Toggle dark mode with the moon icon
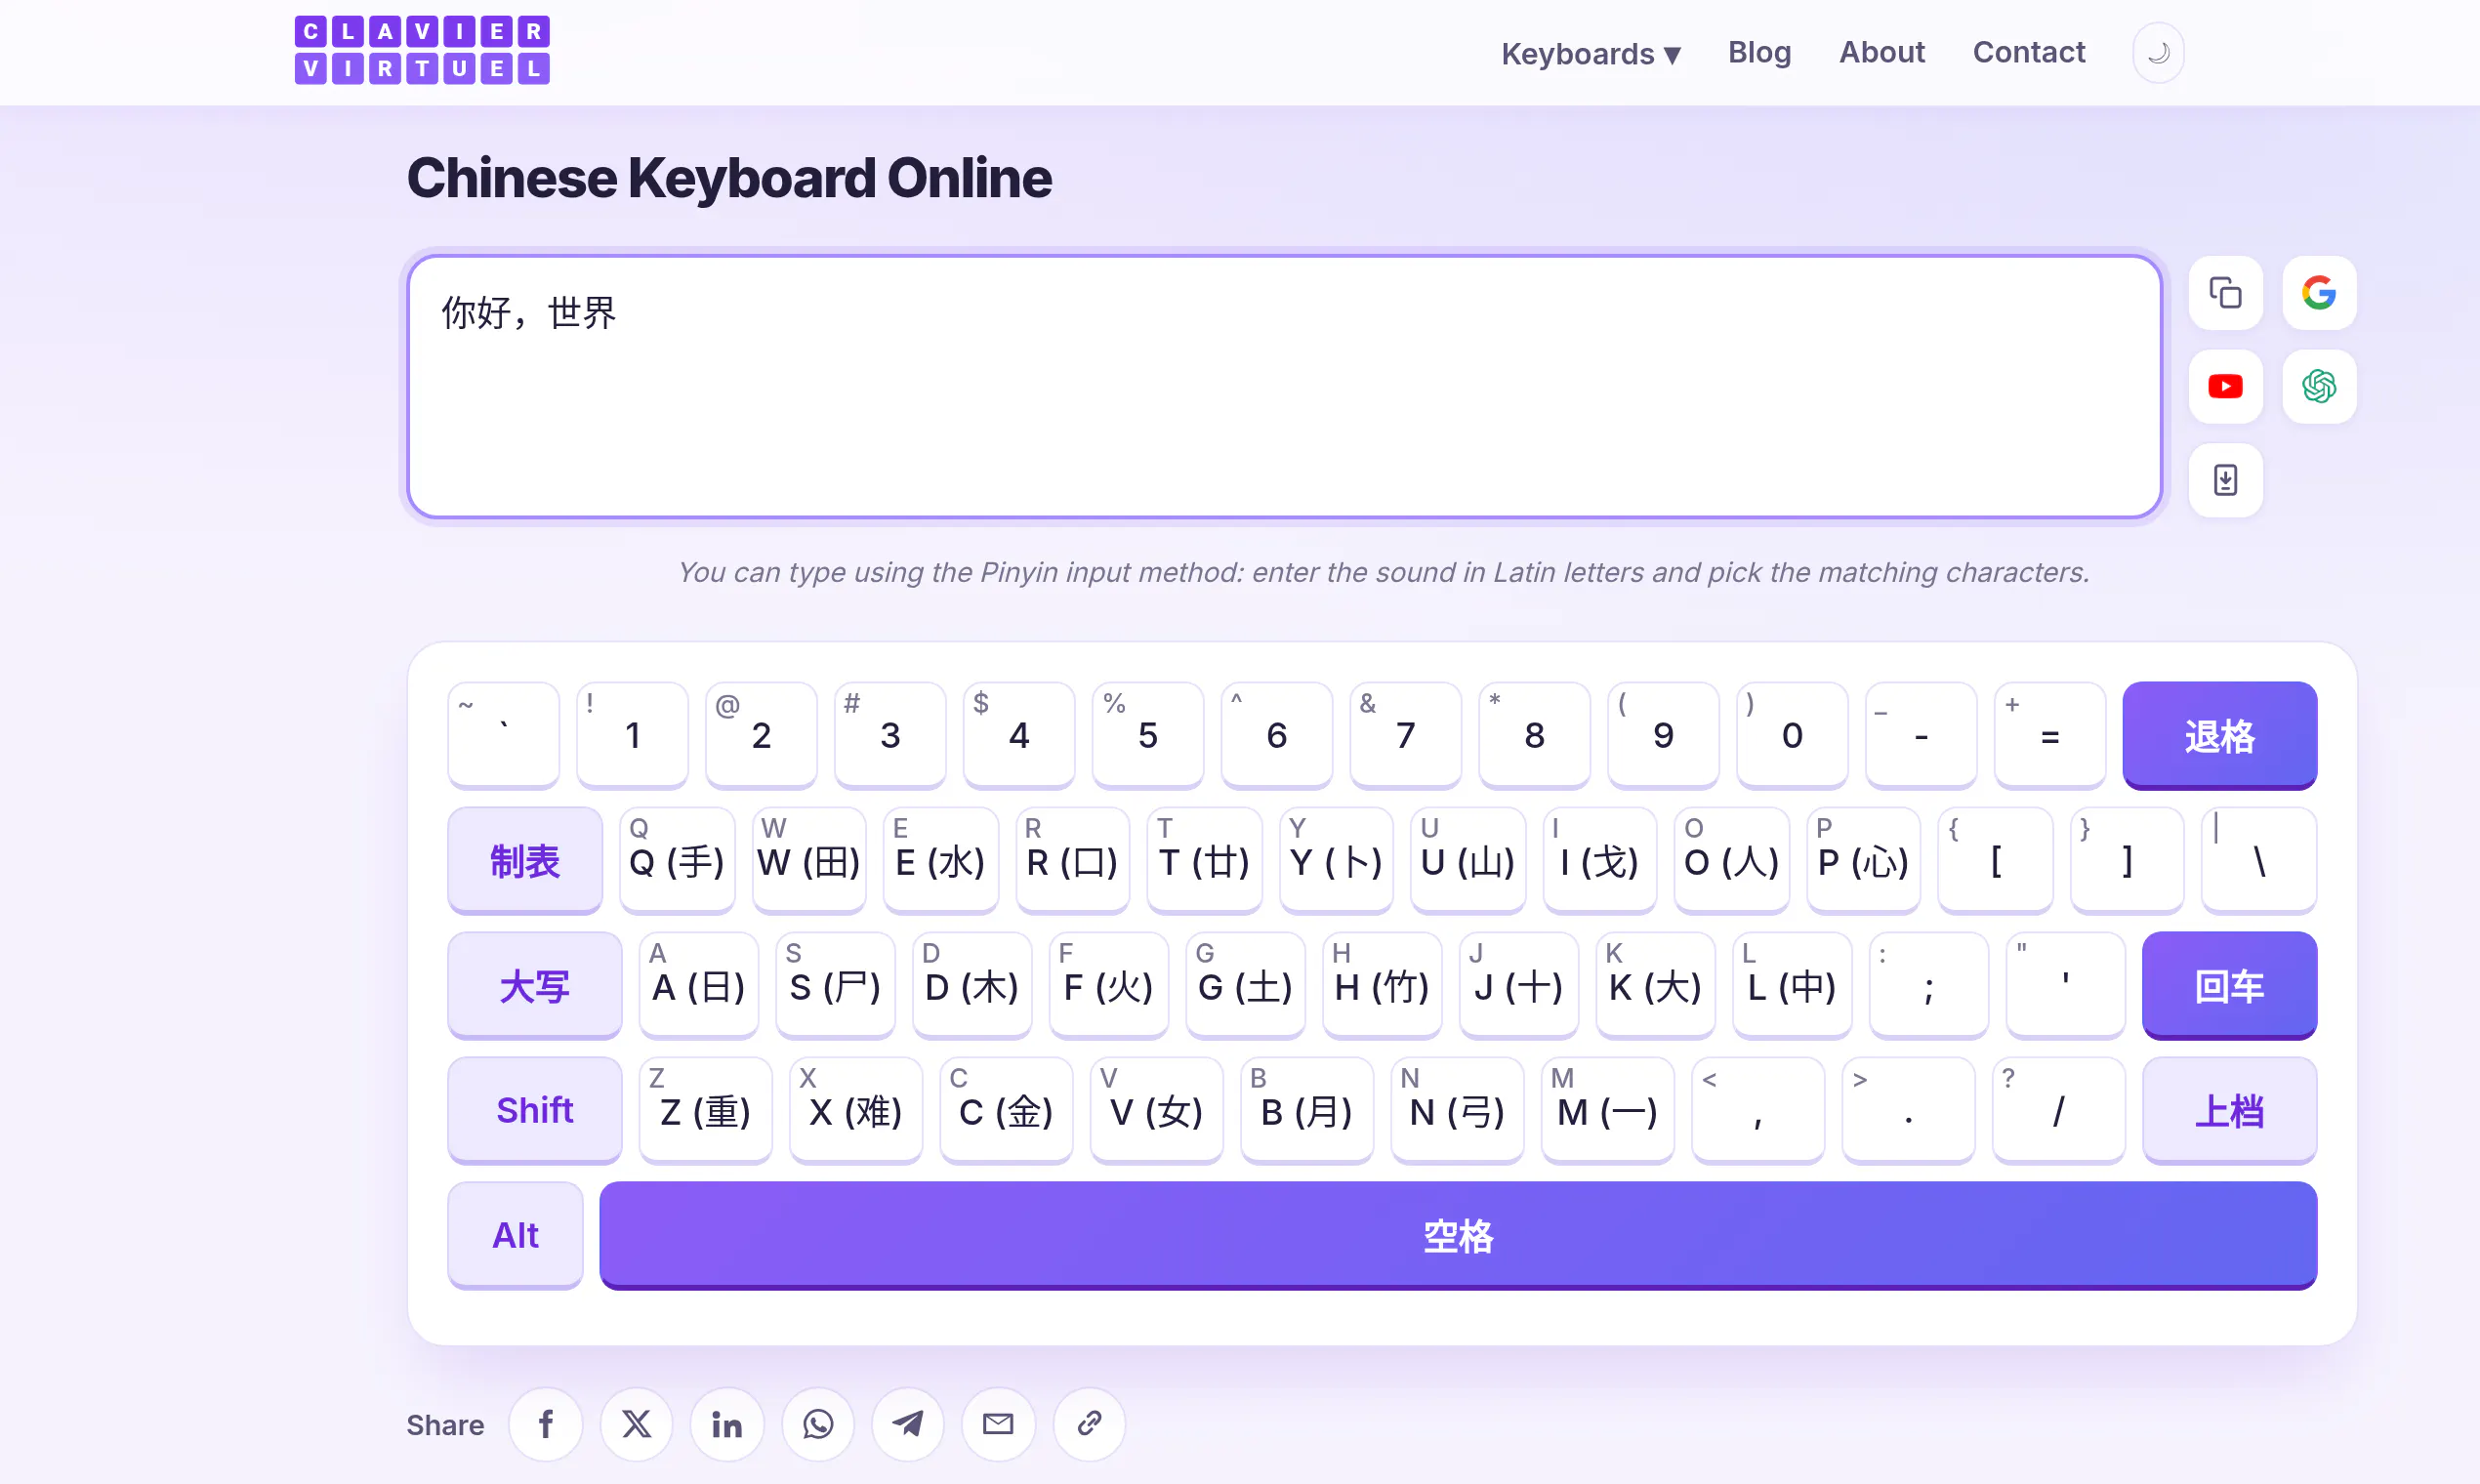 (2158, 52)
